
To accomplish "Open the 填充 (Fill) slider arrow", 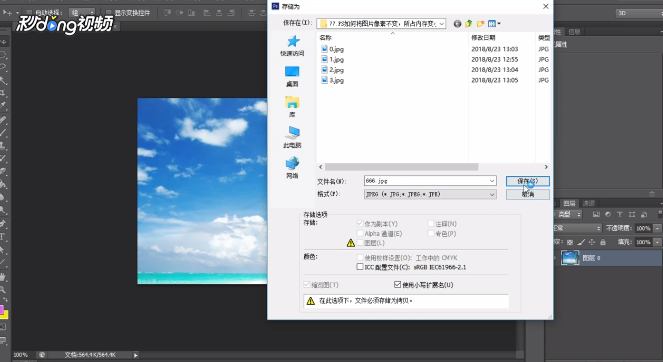I will click(658, 242).
